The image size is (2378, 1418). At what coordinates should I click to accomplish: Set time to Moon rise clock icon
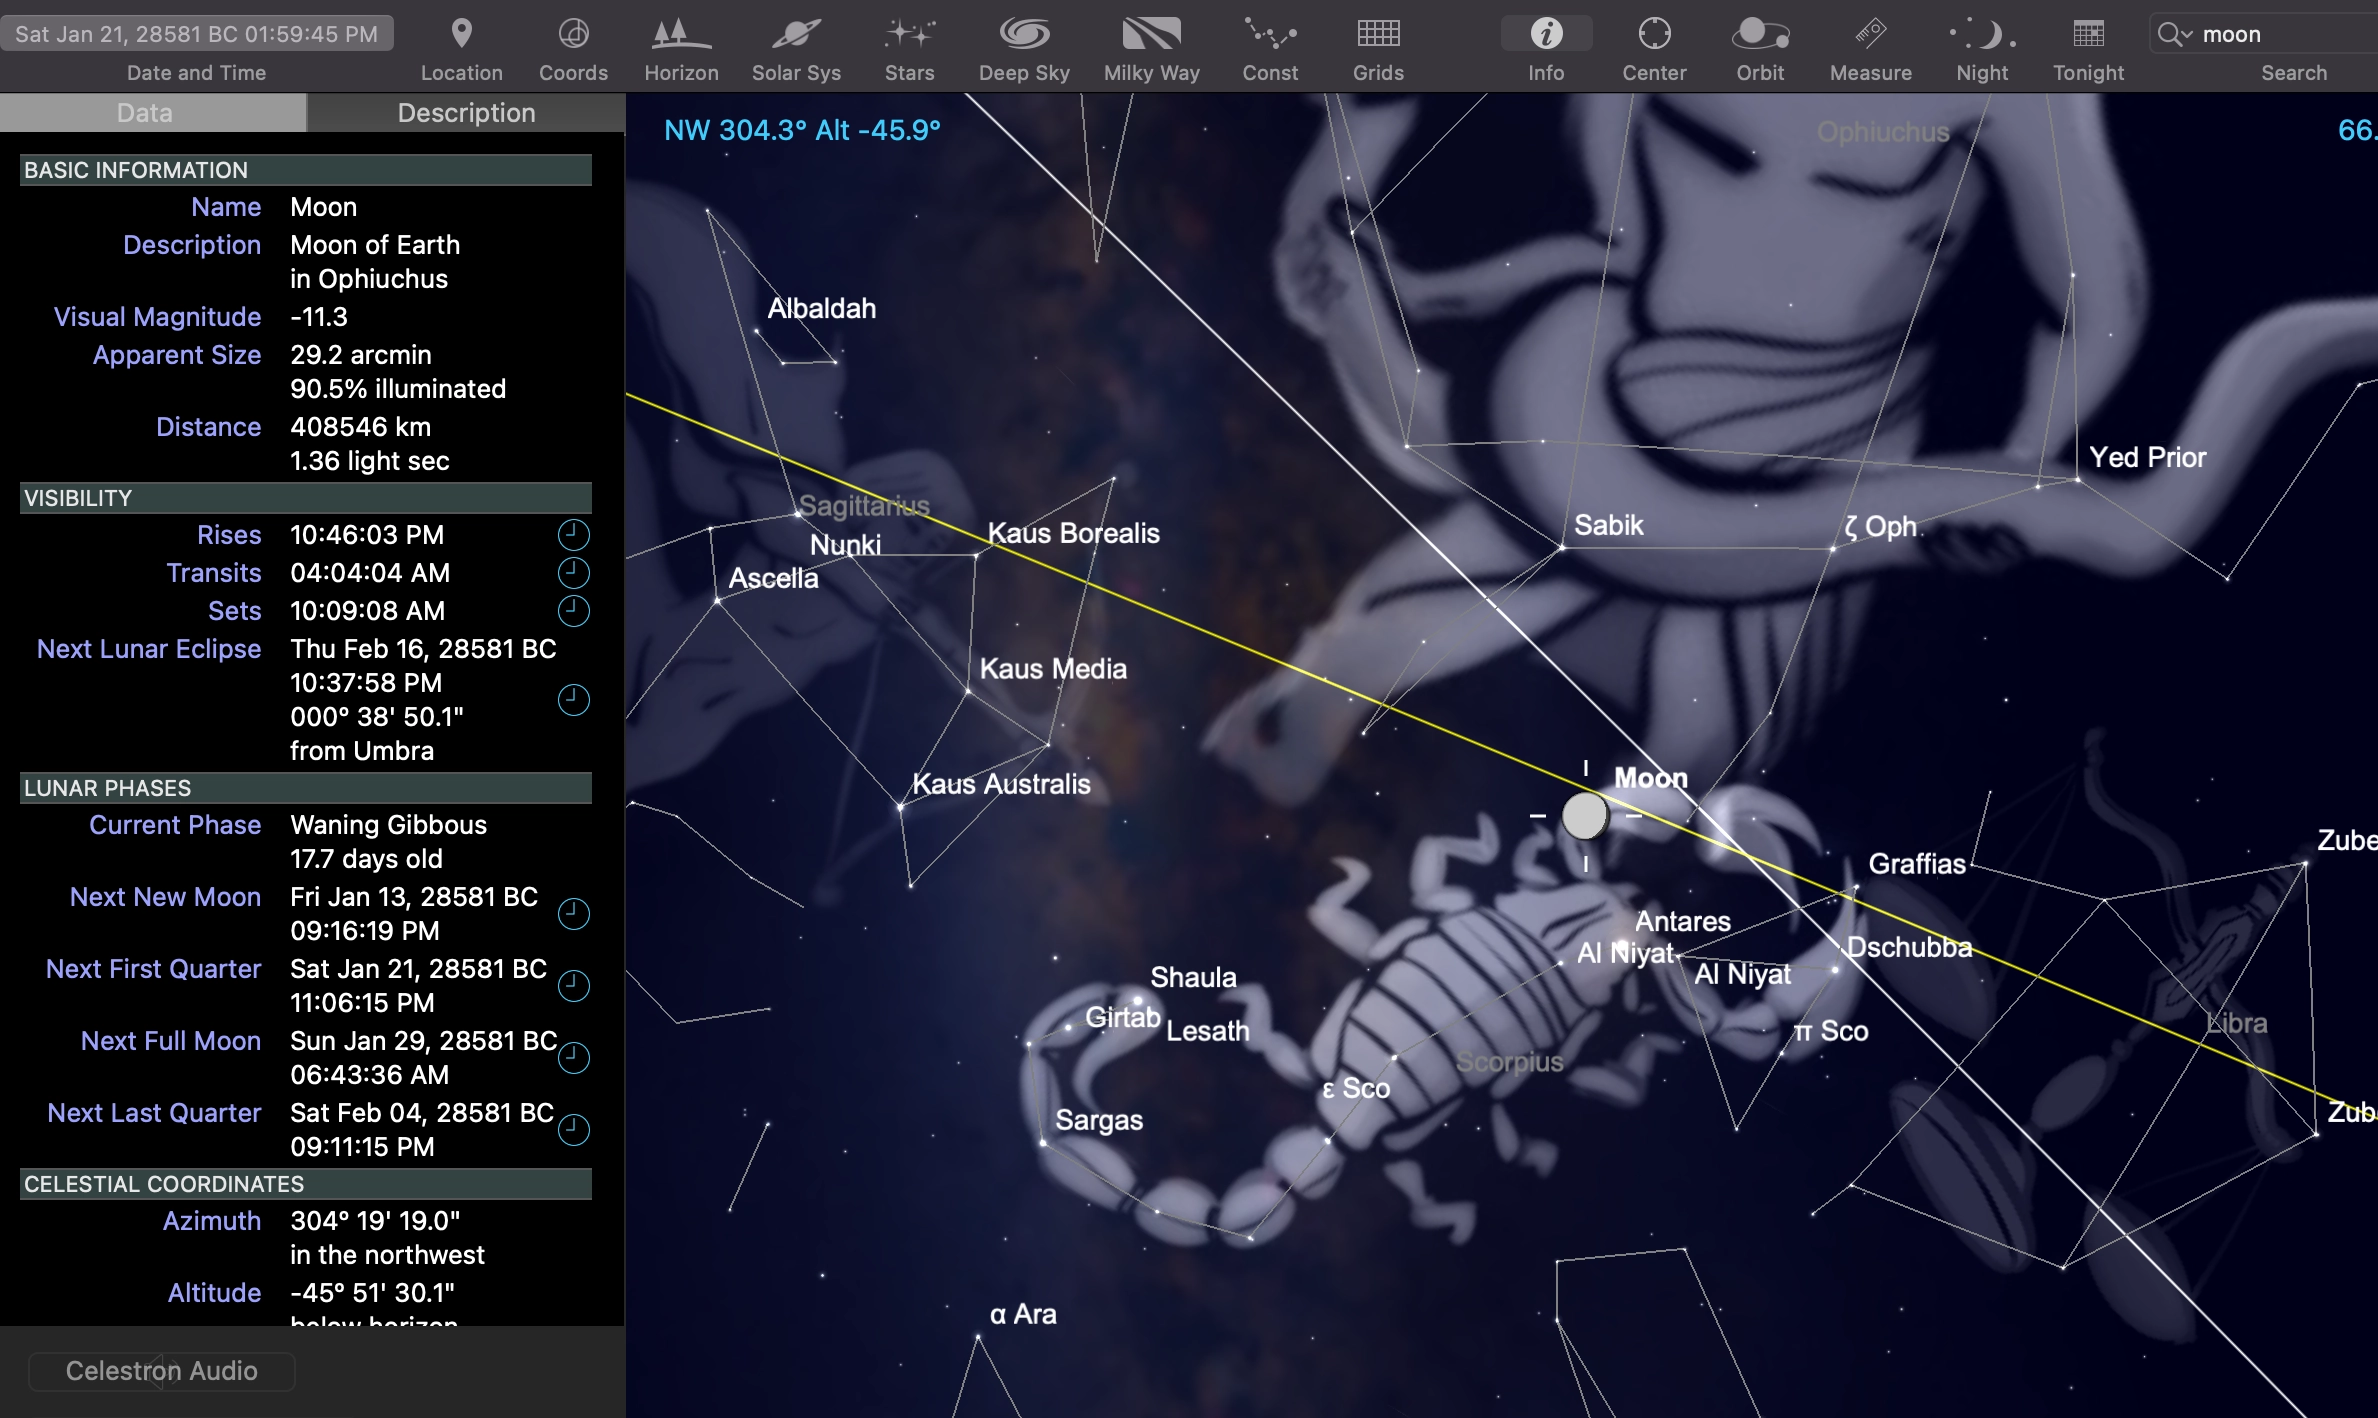pos(573,535)
